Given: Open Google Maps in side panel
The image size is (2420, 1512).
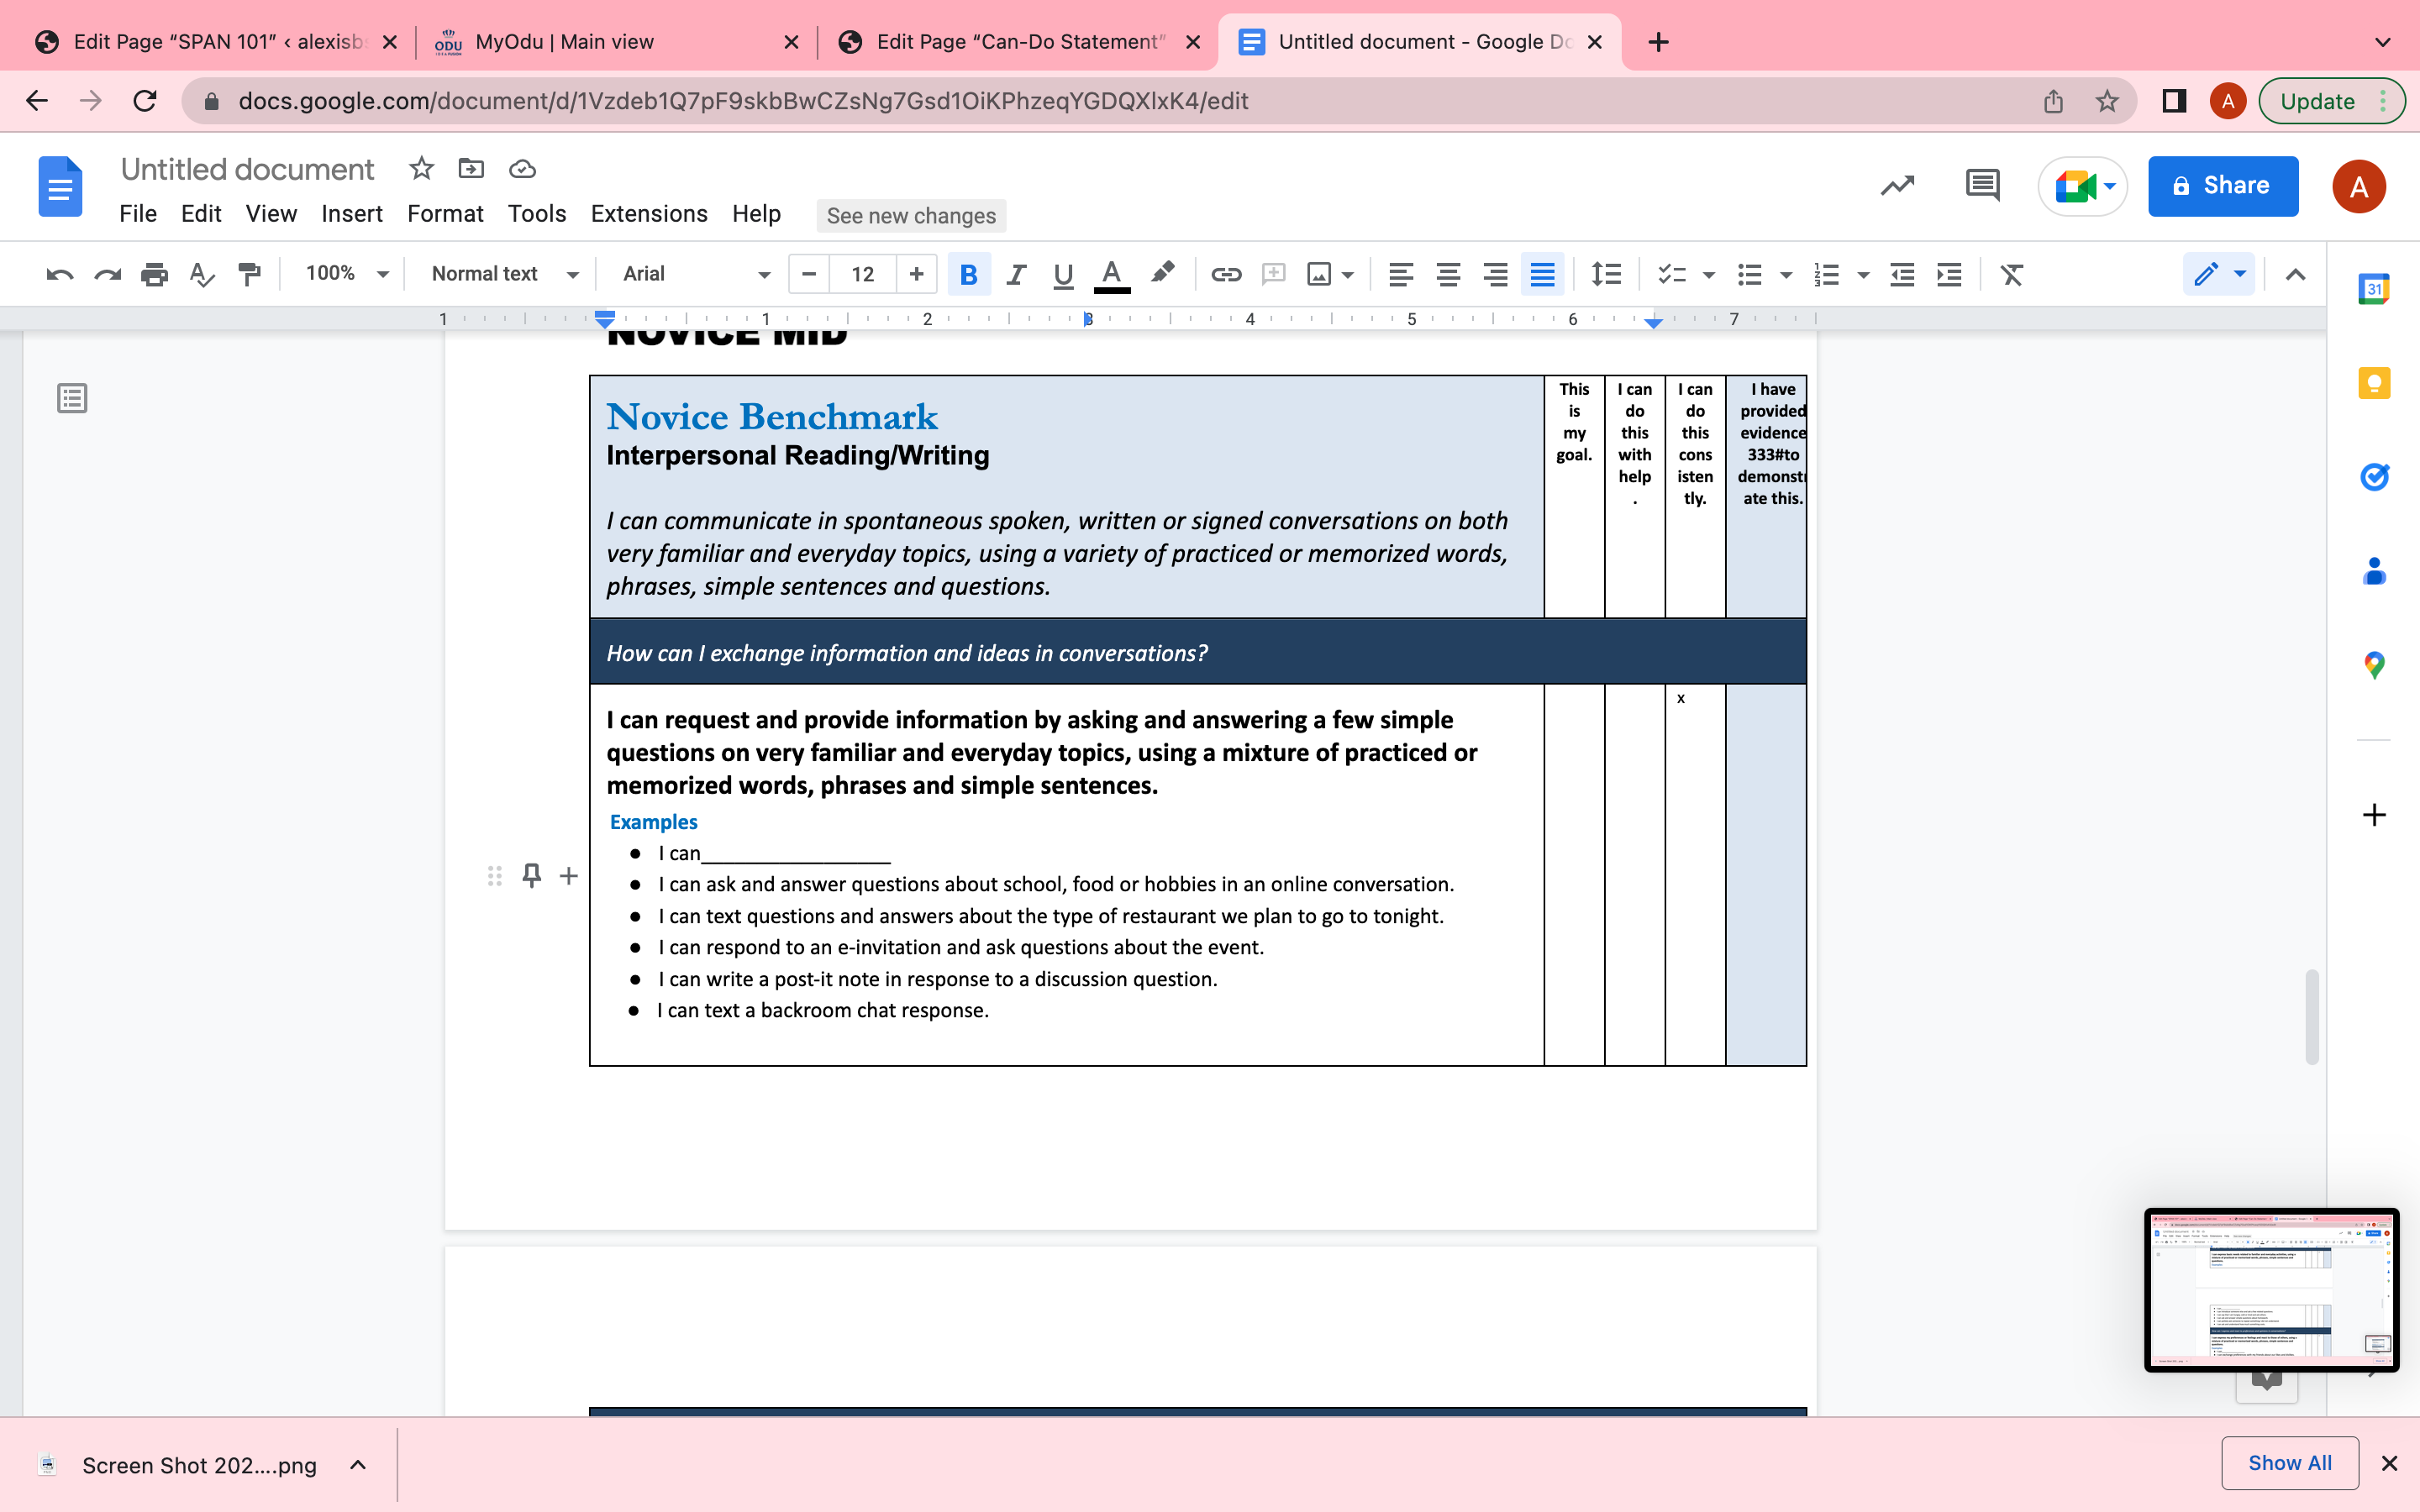Looking at the screenshot, I should [x=2374, y=665].
